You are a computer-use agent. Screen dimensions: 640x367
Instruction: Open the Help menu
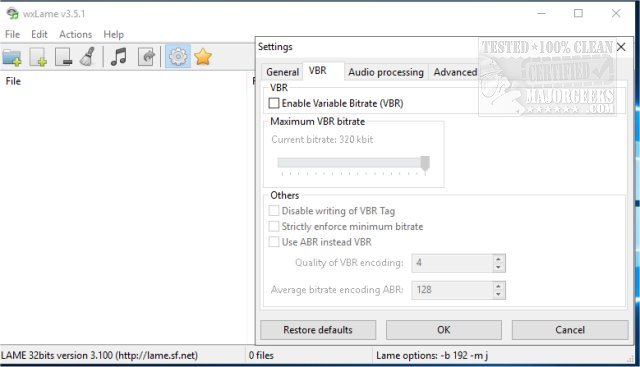click(x=113, y=34)
